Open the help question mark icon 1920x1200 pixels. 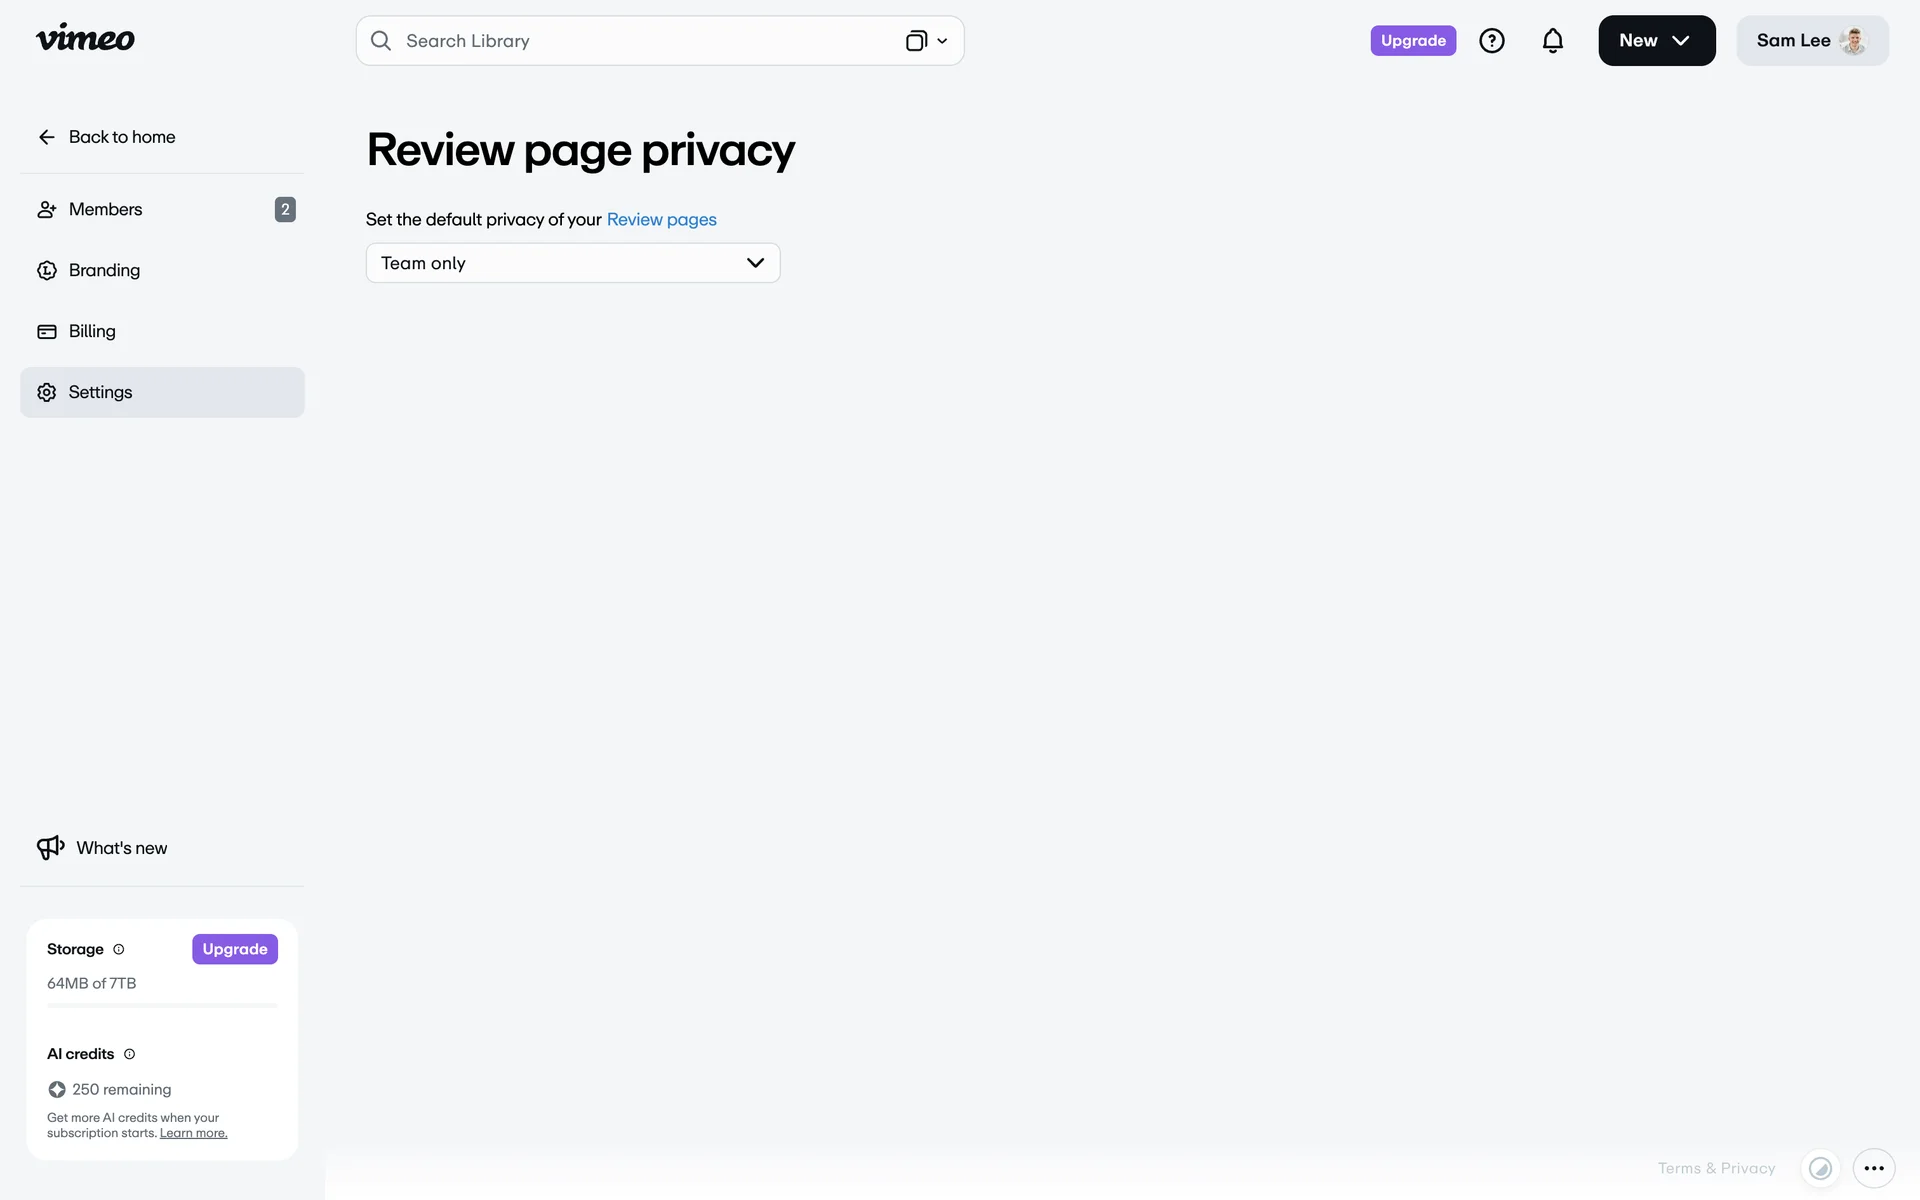(x=1491, y=41)
